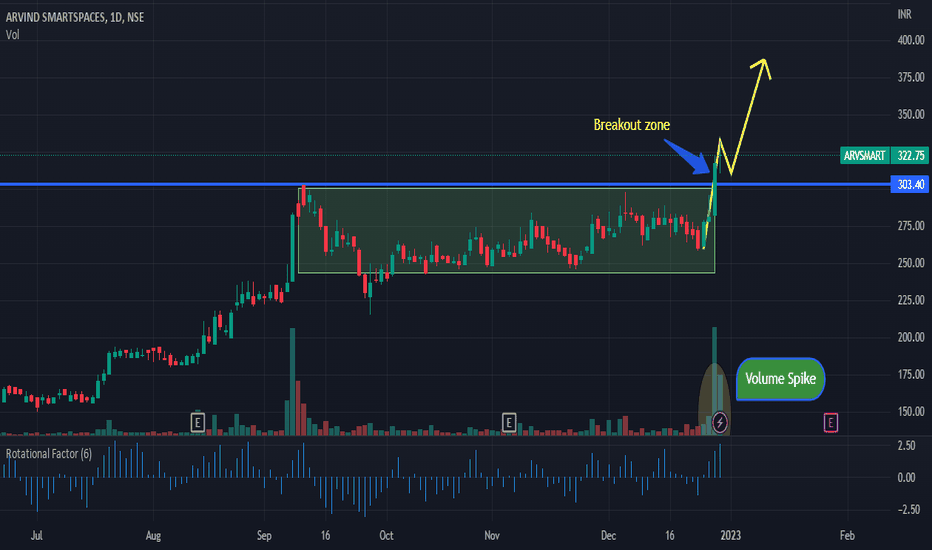Click the 350.00 price axis label
932x550 pixels.
(x=911, y=114)
